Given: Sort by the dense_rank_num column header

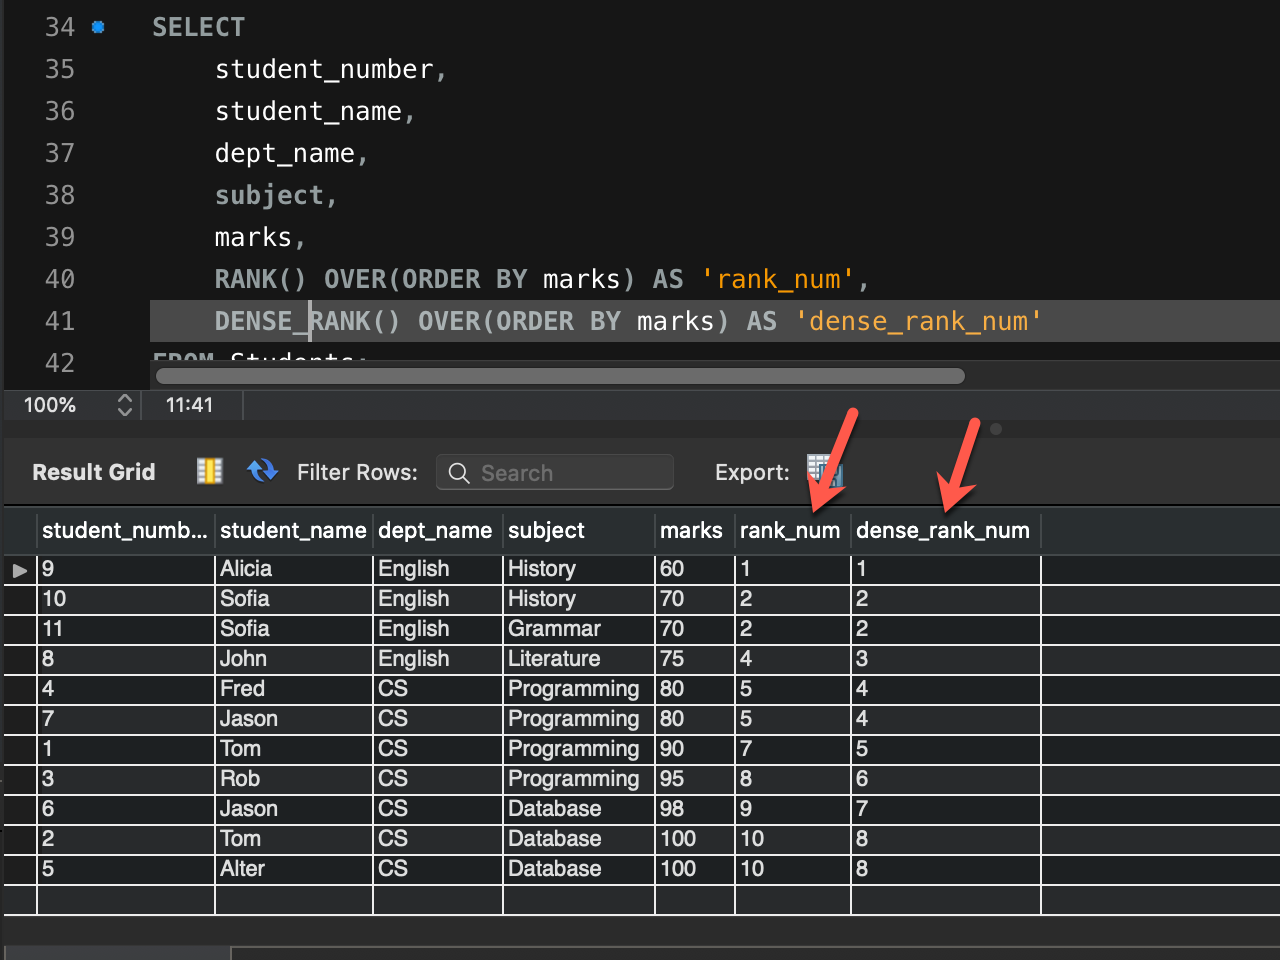Looking at the screenshot, I should click(941, 531).
